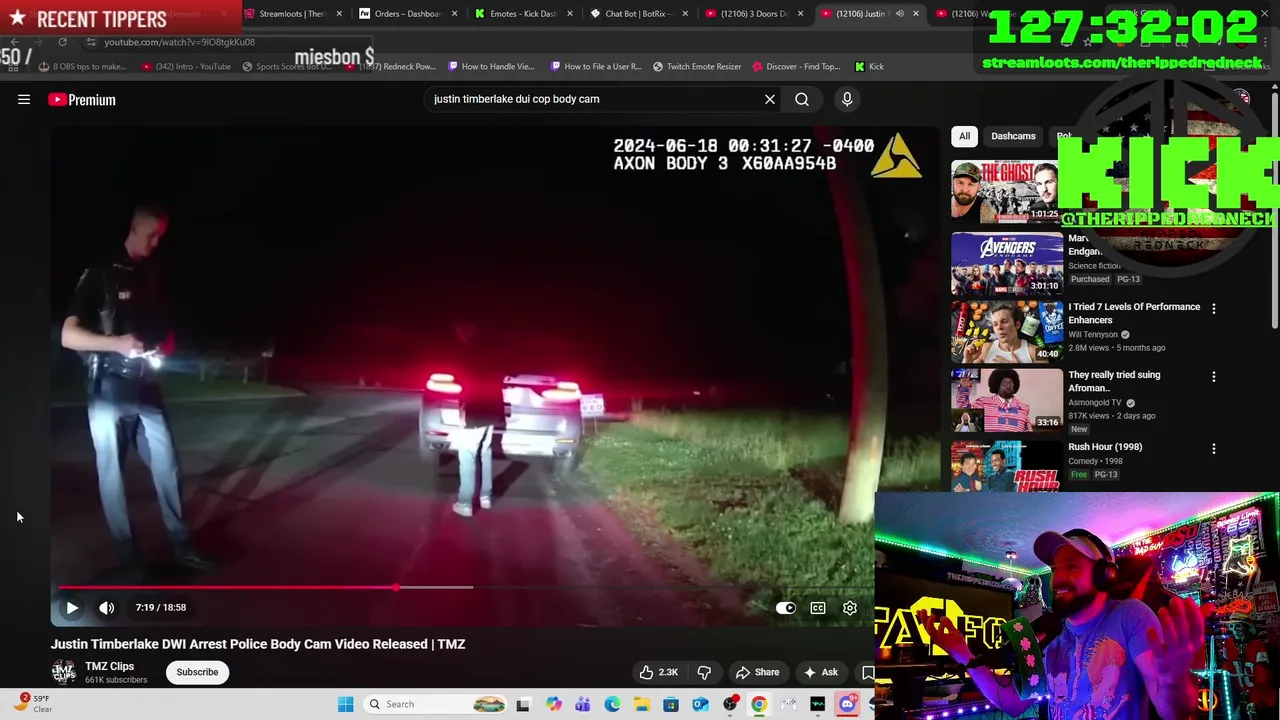Image resolution: width=1280 pixels, height=720 pixels.
Task: Open Discord taskbar icon
Action: 848,704
